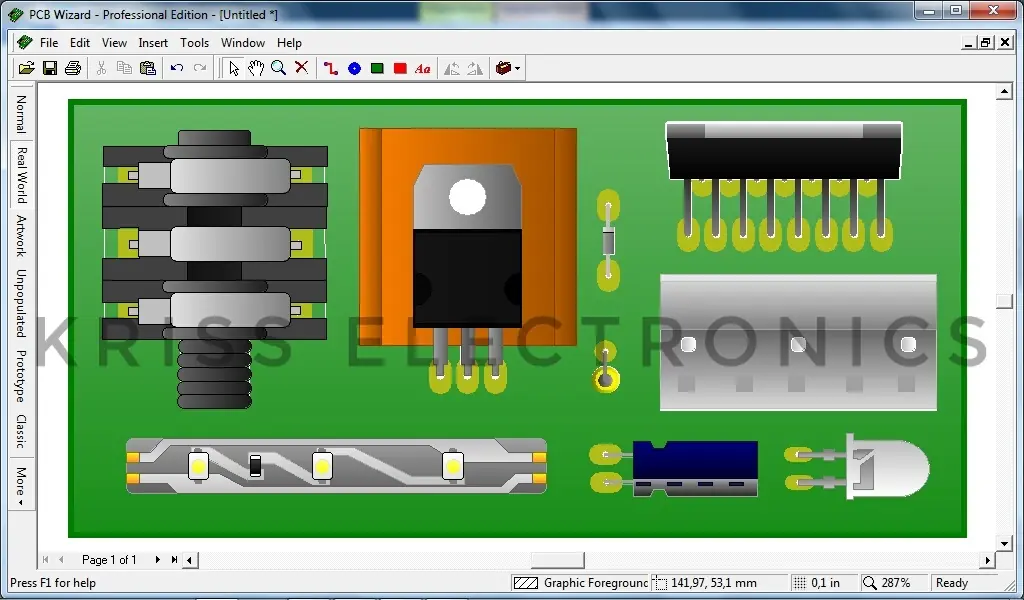
Task: Select the blue pad tool
Action: [x=354, y=68]
